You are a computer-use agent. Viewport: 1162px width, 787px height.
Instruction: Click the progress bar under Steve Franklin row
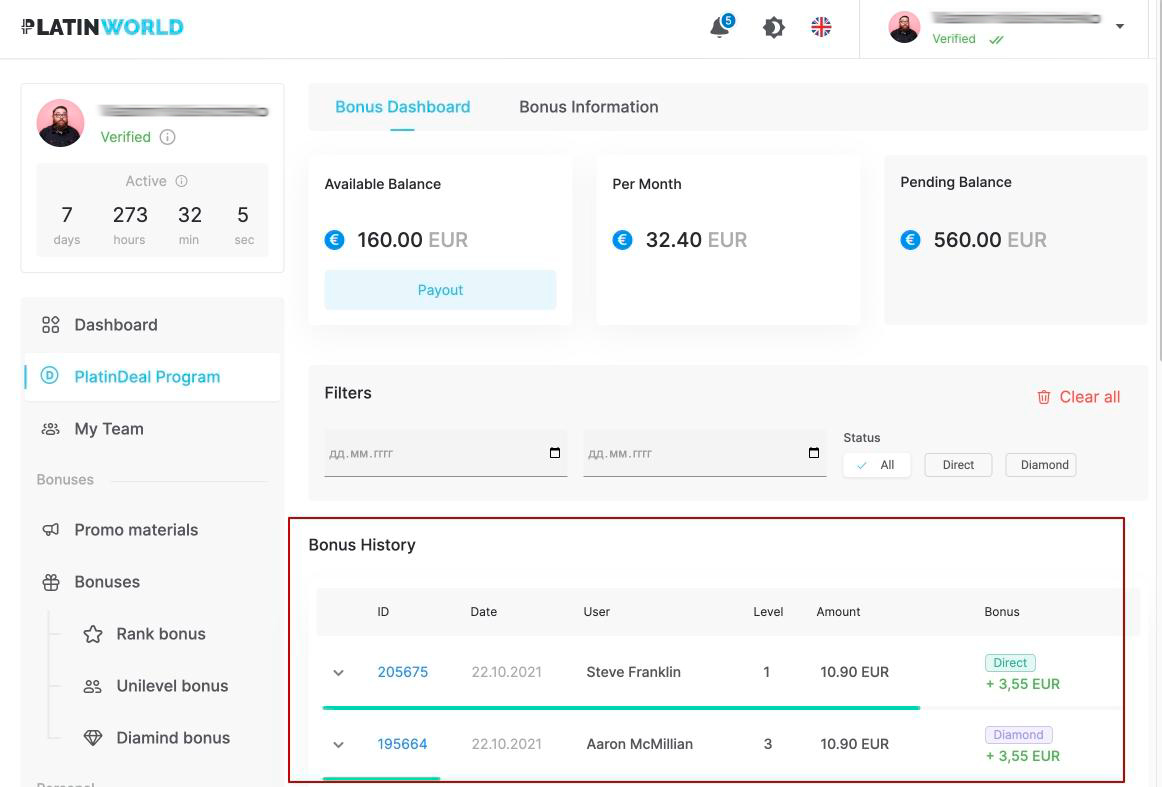(x=620, y=708)
